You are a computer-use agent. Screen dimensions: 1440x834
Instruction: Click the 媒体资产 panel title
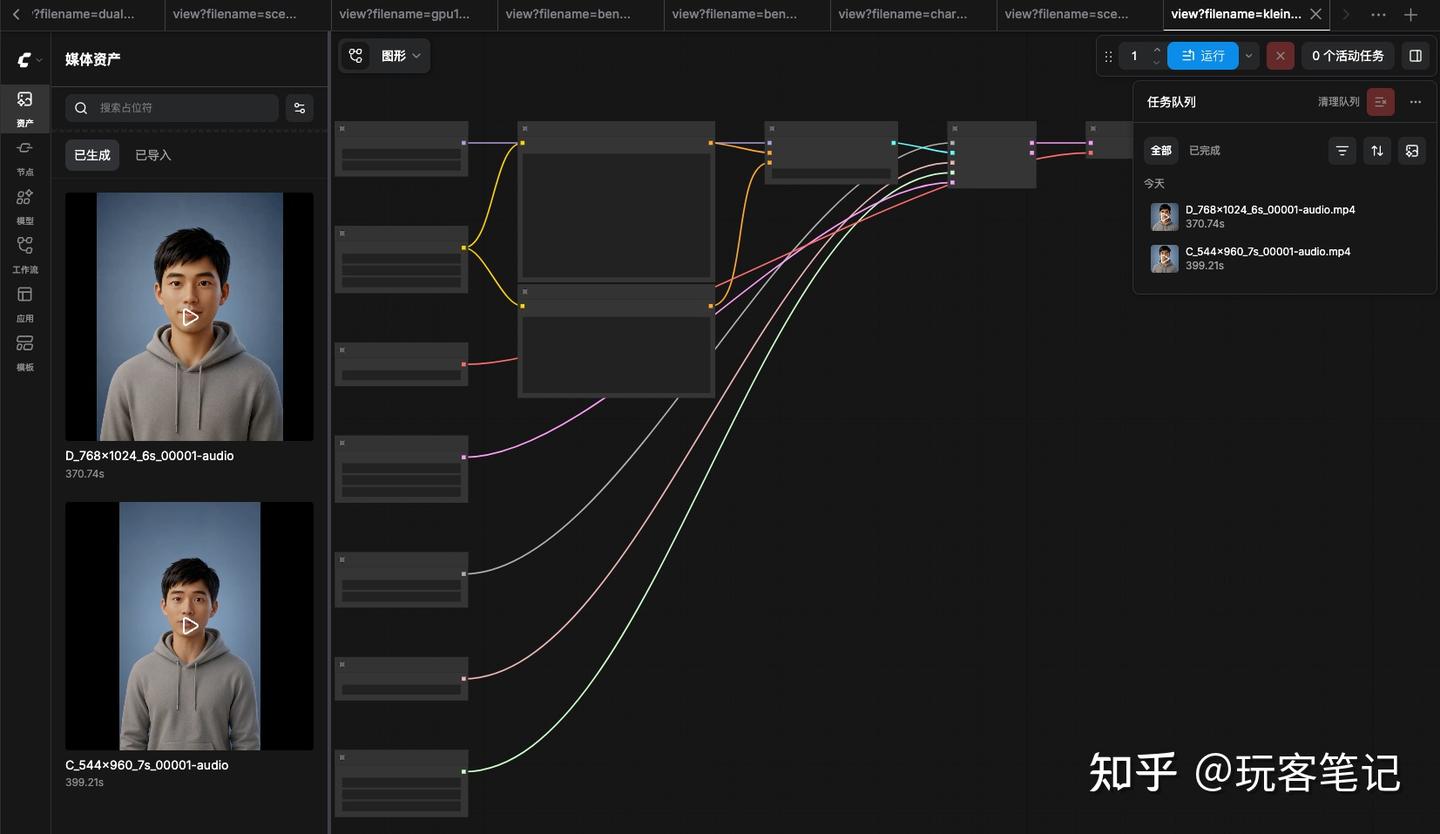pyautogui.click(x=93, y=60)
